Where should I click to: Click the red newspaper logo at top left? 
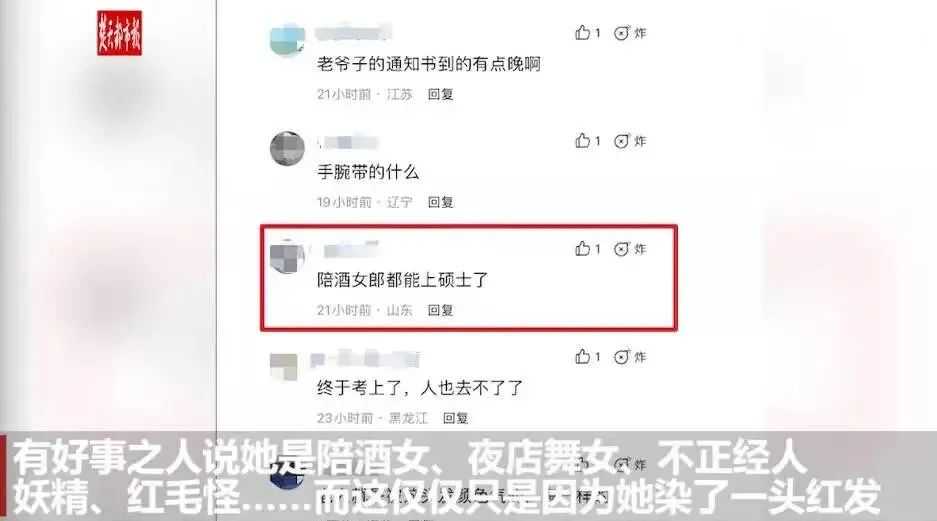coord(120,33)
